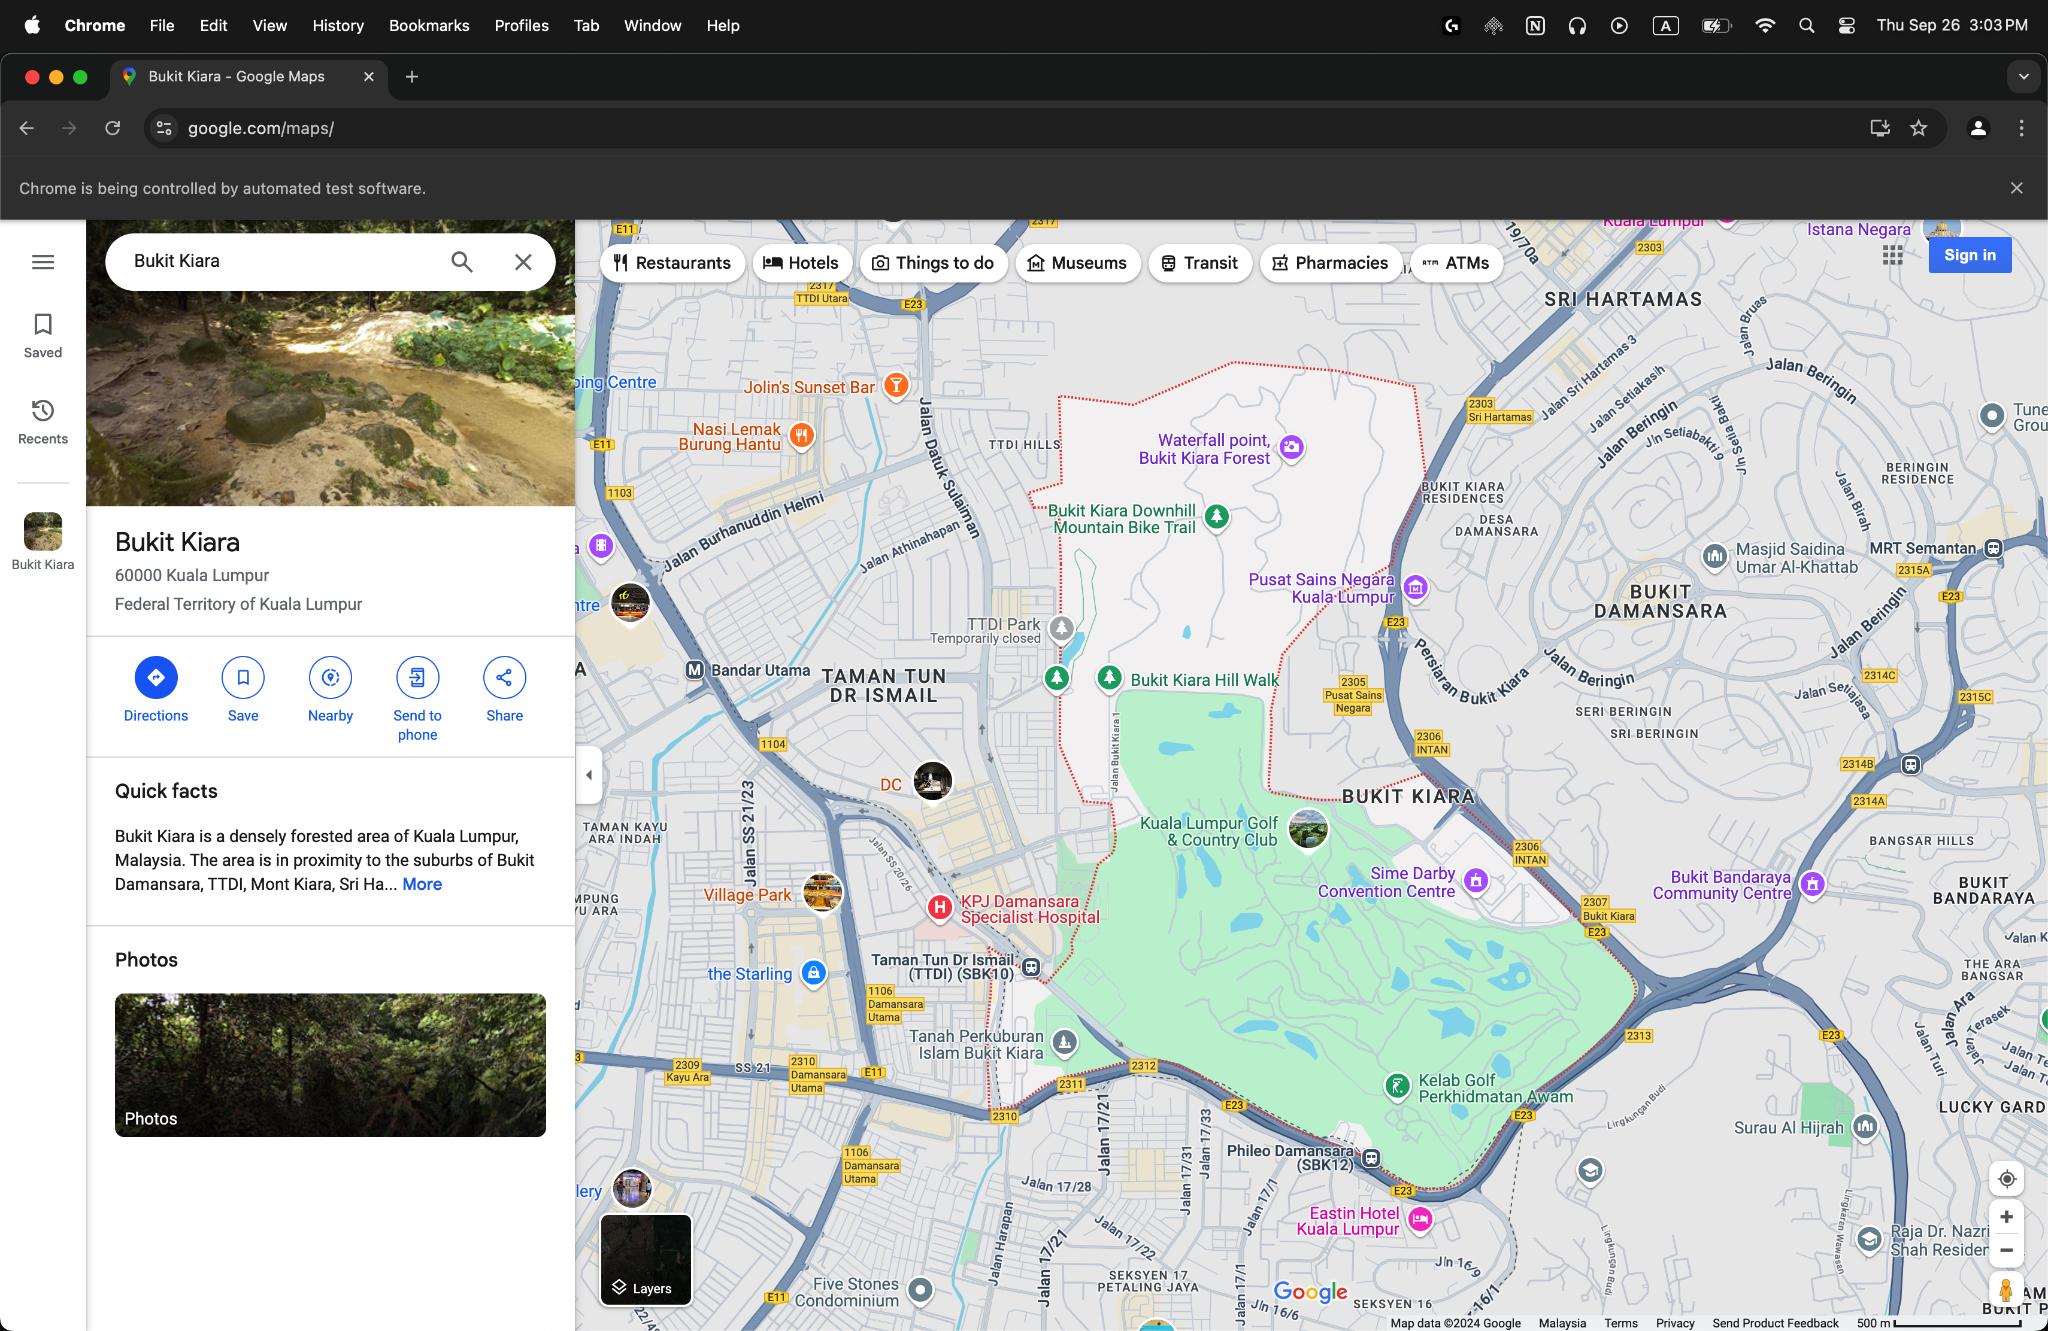
Task: Activate Street View Pegman
Action: click(x=2006, y=1290)
